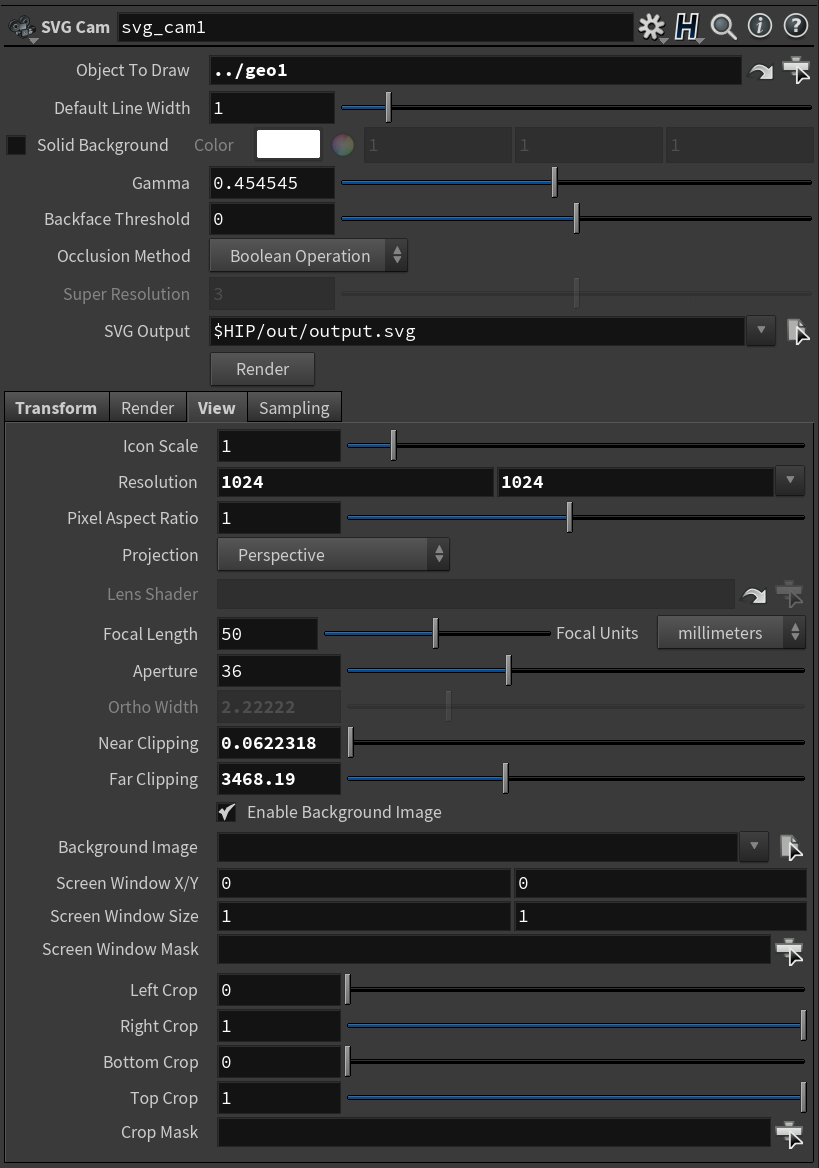Open the Focal Units millimeters dropdown
The image size is (819, 1168).
[730, 633]
